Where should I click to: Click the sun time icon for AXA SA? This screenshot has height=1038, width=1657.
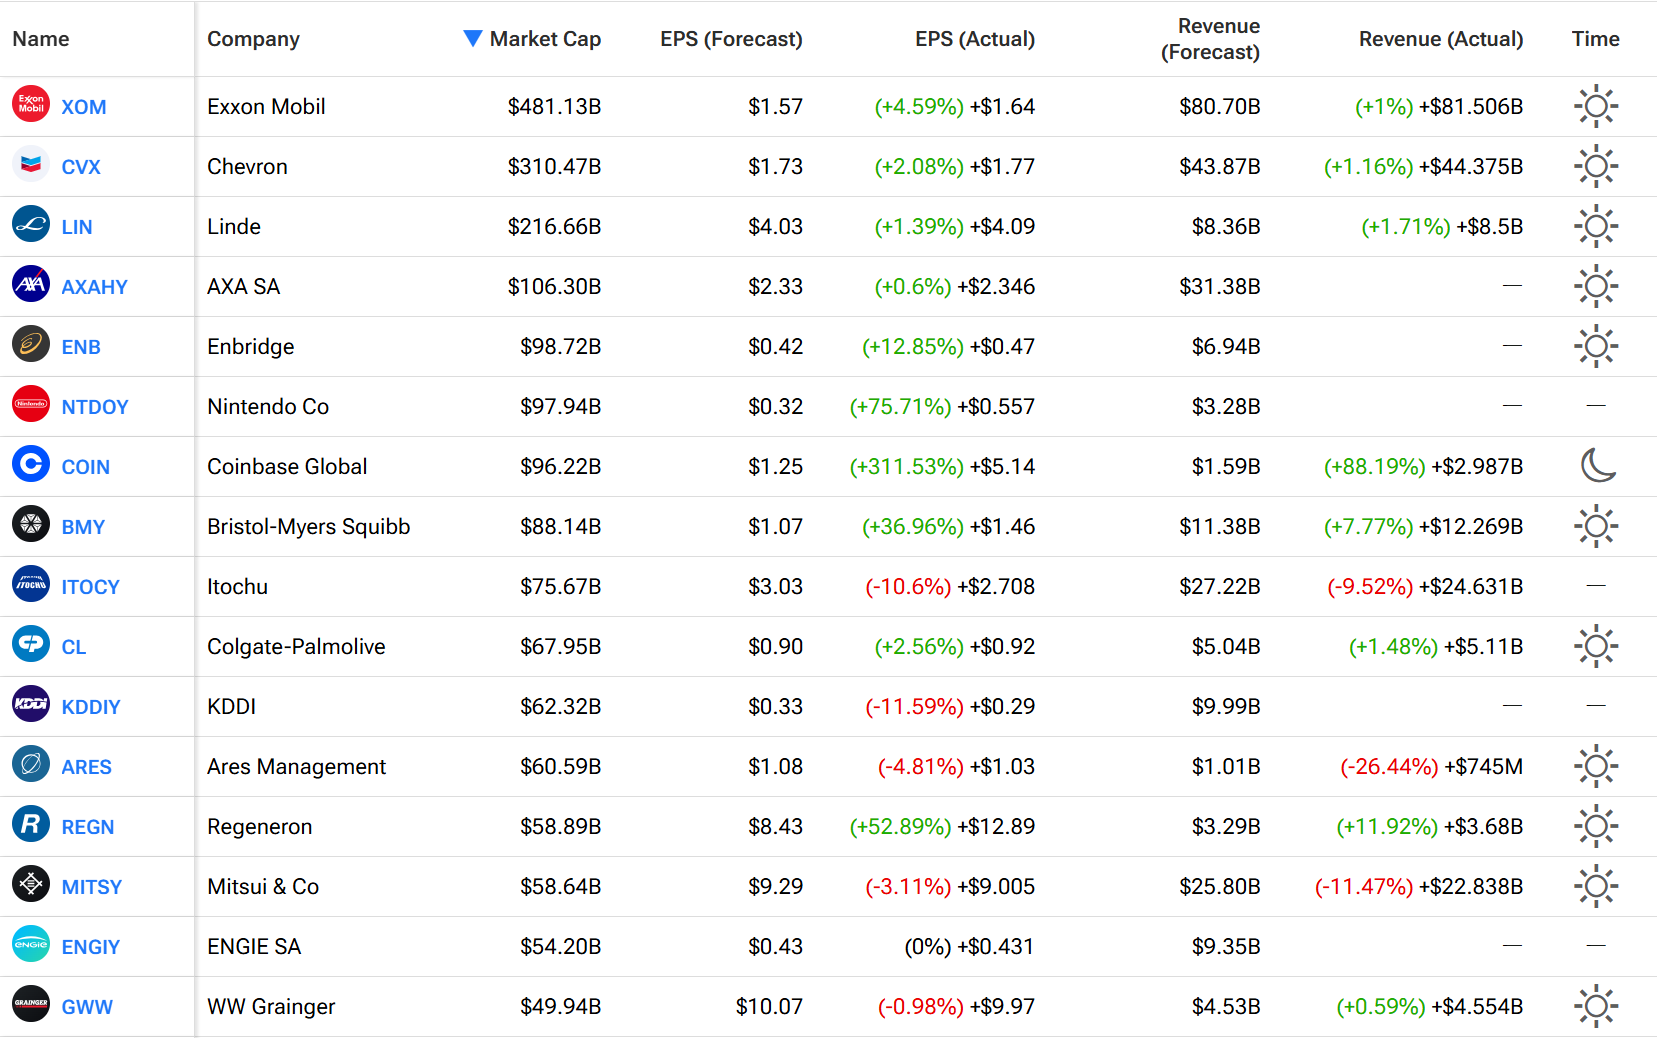click(1596, 286)
